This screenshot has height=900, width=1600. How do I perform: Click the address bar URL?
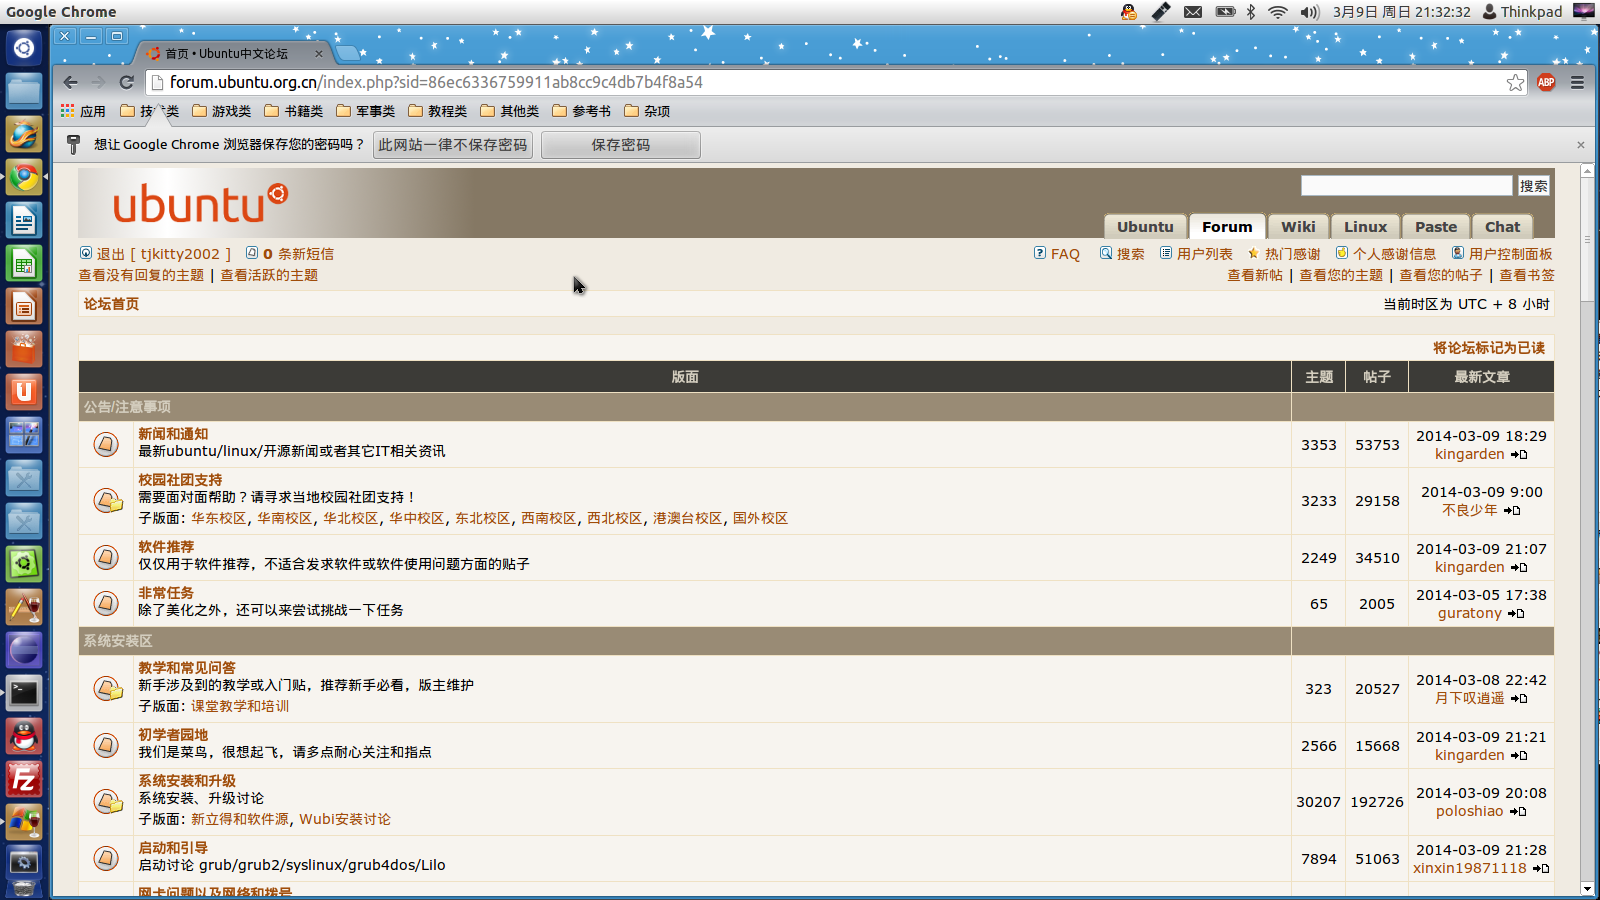coord(436,82)
